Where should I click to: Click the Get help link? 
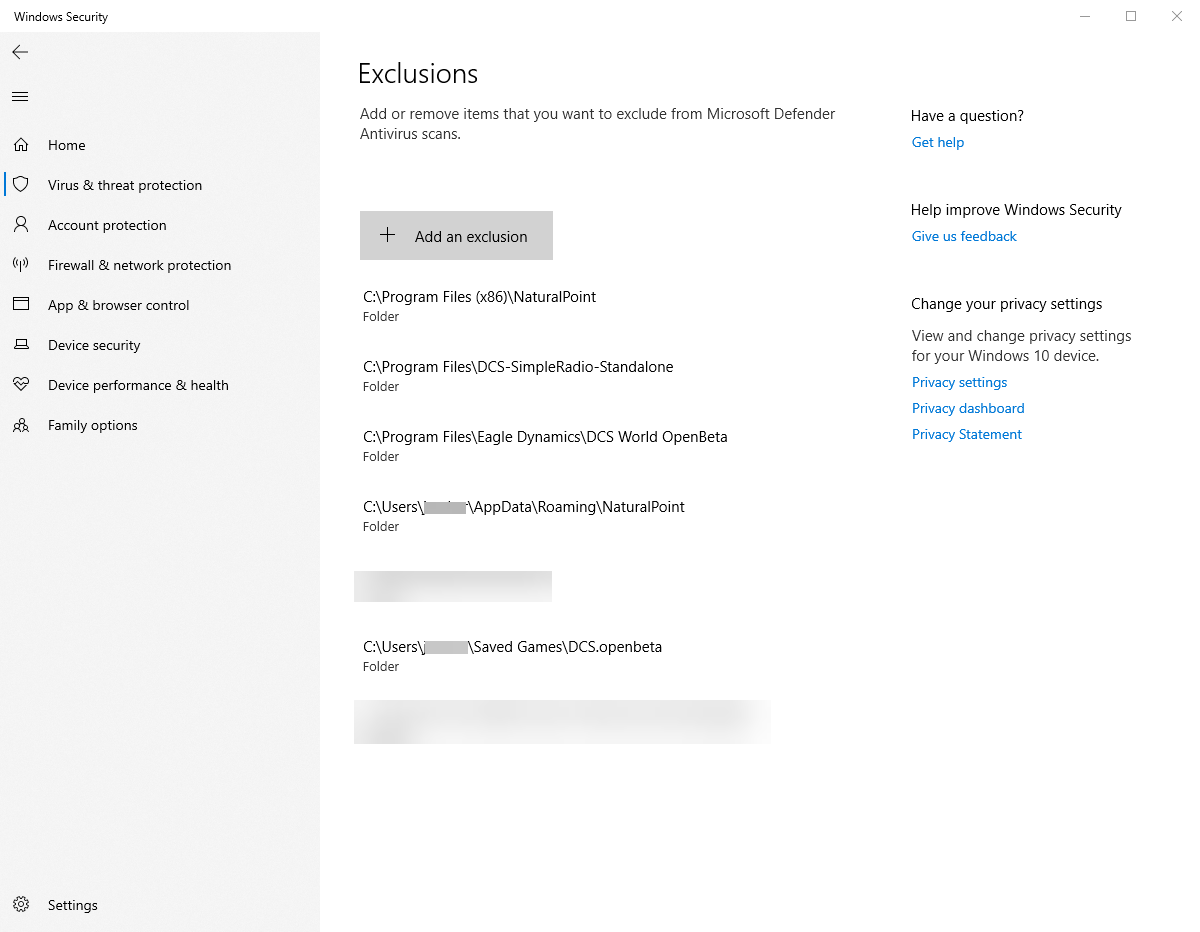coord(938,142)
